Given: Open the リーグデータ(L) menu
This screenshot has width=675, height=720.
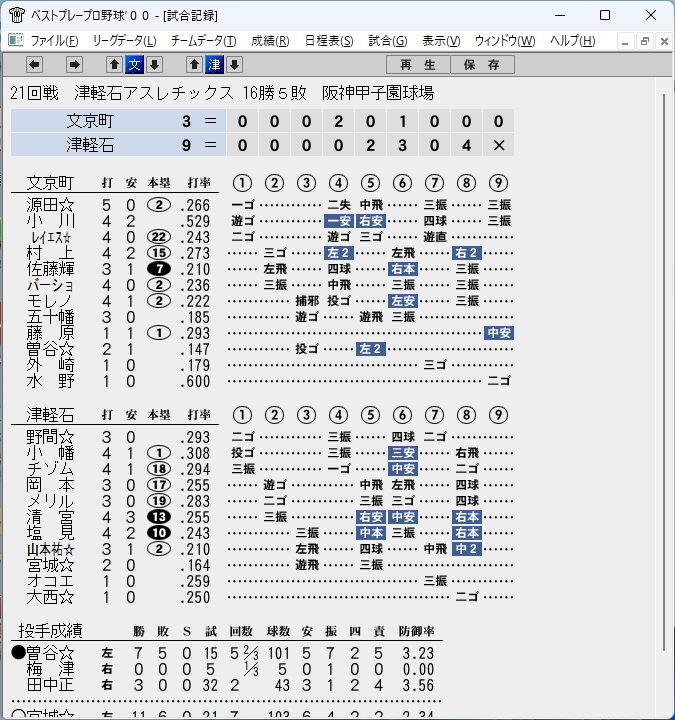Looking at the screenshot, I should tap(124, 41).
